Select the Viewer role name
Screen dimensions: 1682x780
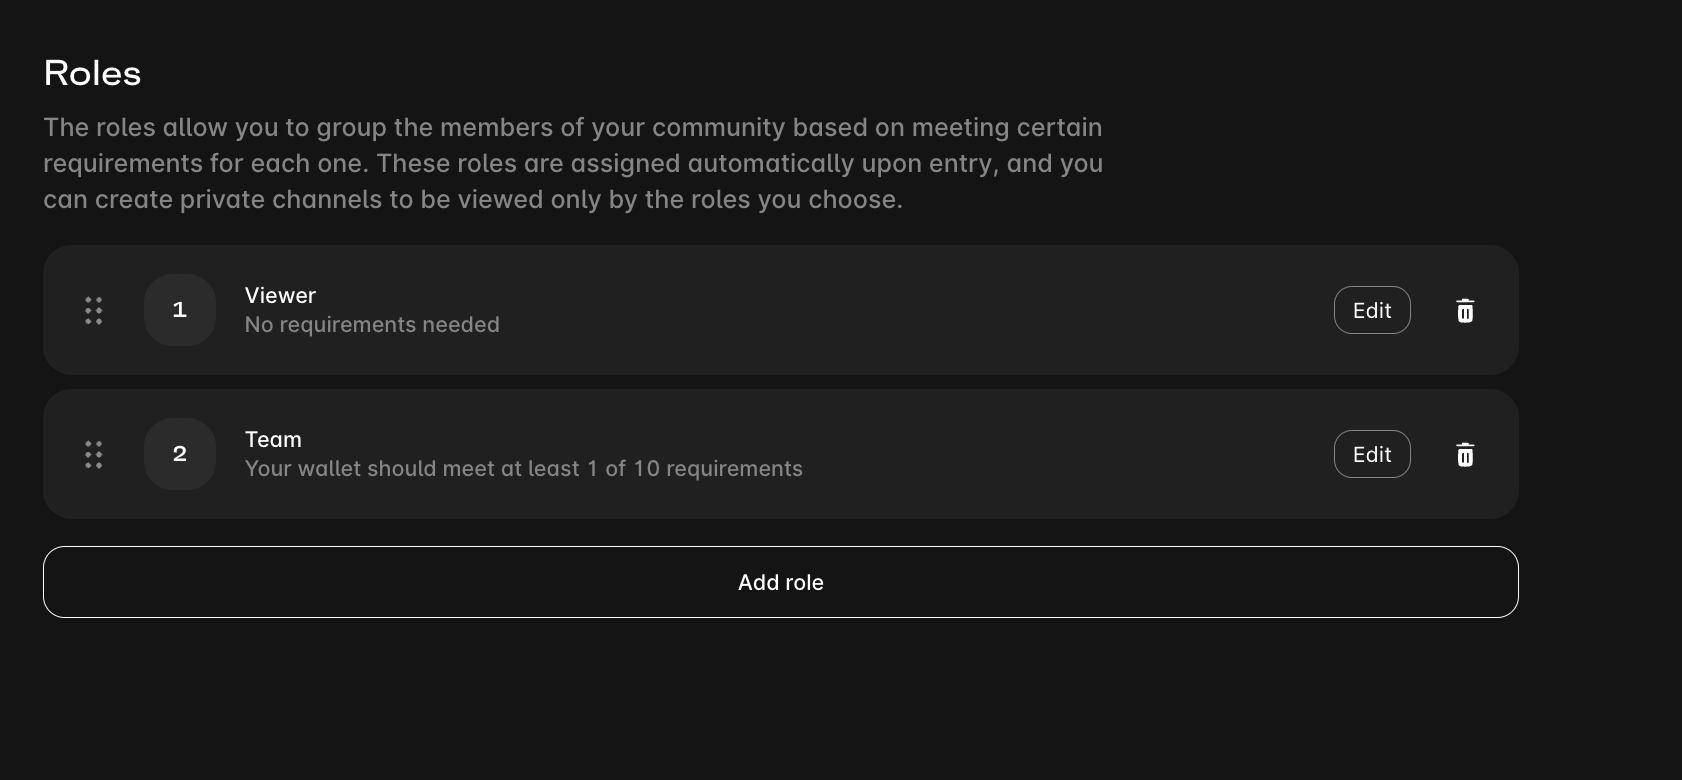(x=280, y=296)
